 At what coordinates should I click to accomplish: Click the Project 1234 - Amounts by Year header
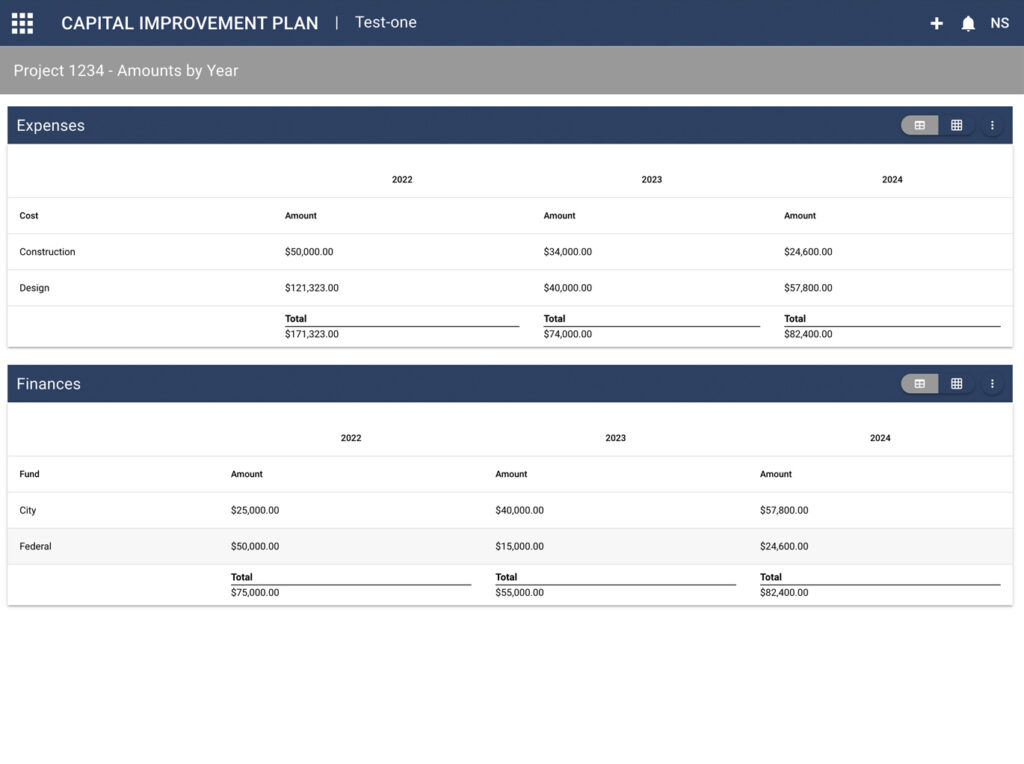point(126,70)
